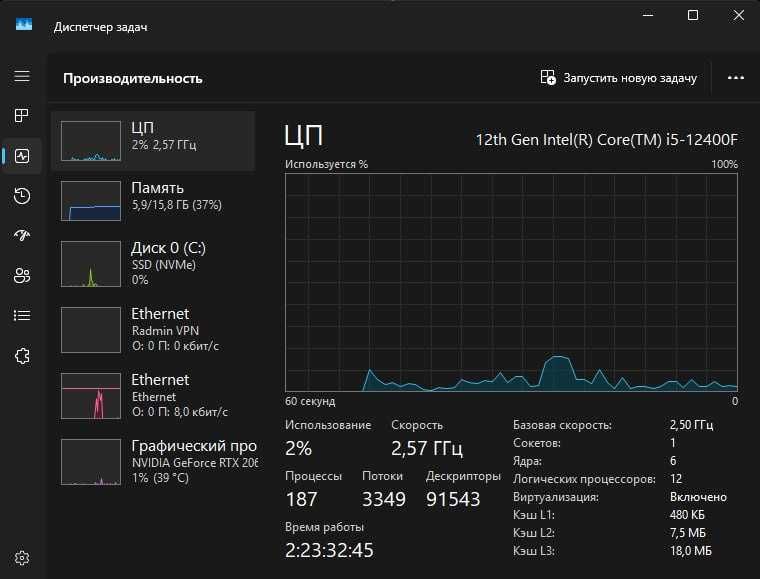The width and height of the screenshot is (760, 579).
Task: Click the Производительность page heading
Action: click(132, 78)
